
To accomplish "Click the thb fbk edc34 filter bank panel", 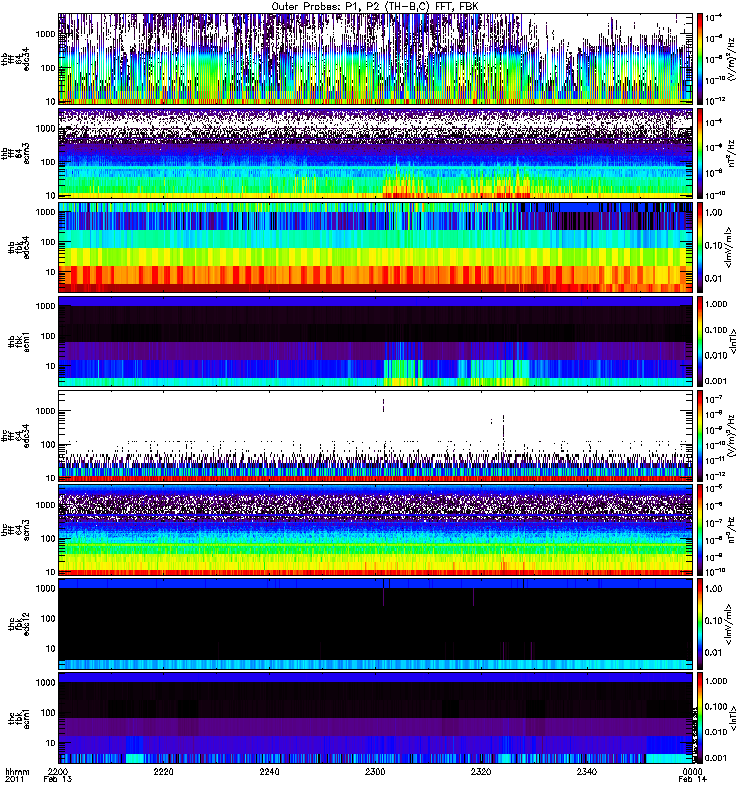I will [375, 246].
